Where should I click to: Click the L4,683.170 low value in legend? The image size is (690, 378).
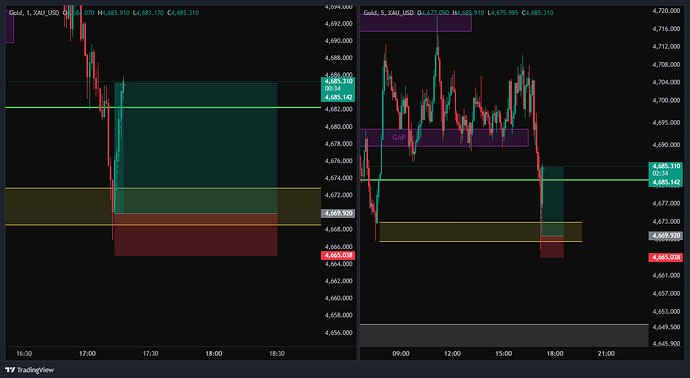(x=148, y=13)
